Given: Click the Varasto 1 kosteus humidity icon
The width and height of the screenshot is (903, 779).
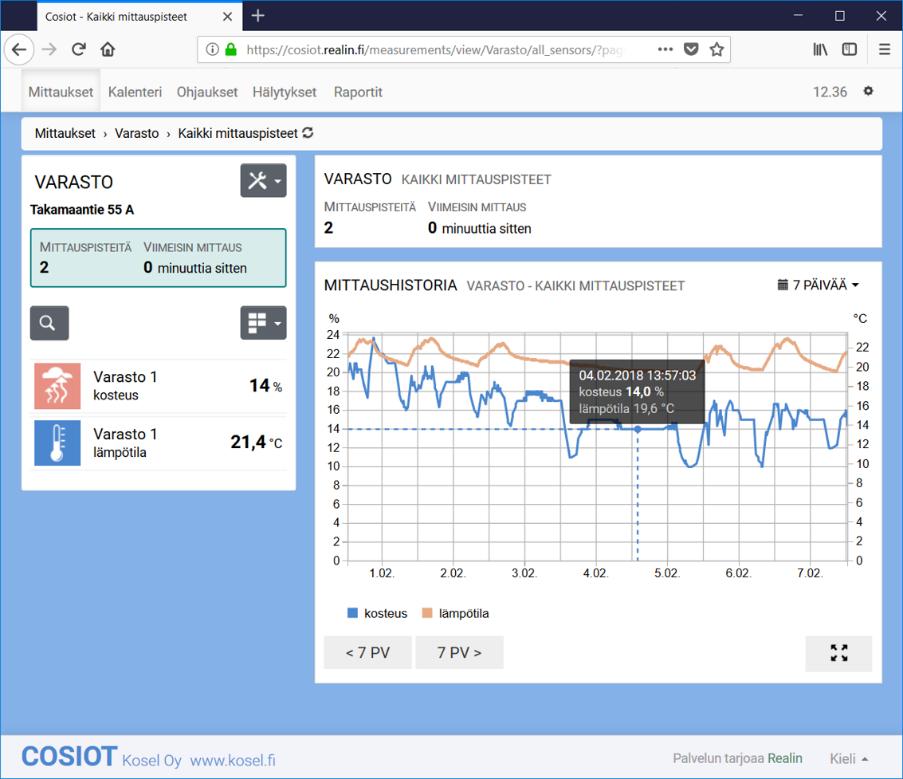Looking at the screenshot, I should 57,386.
